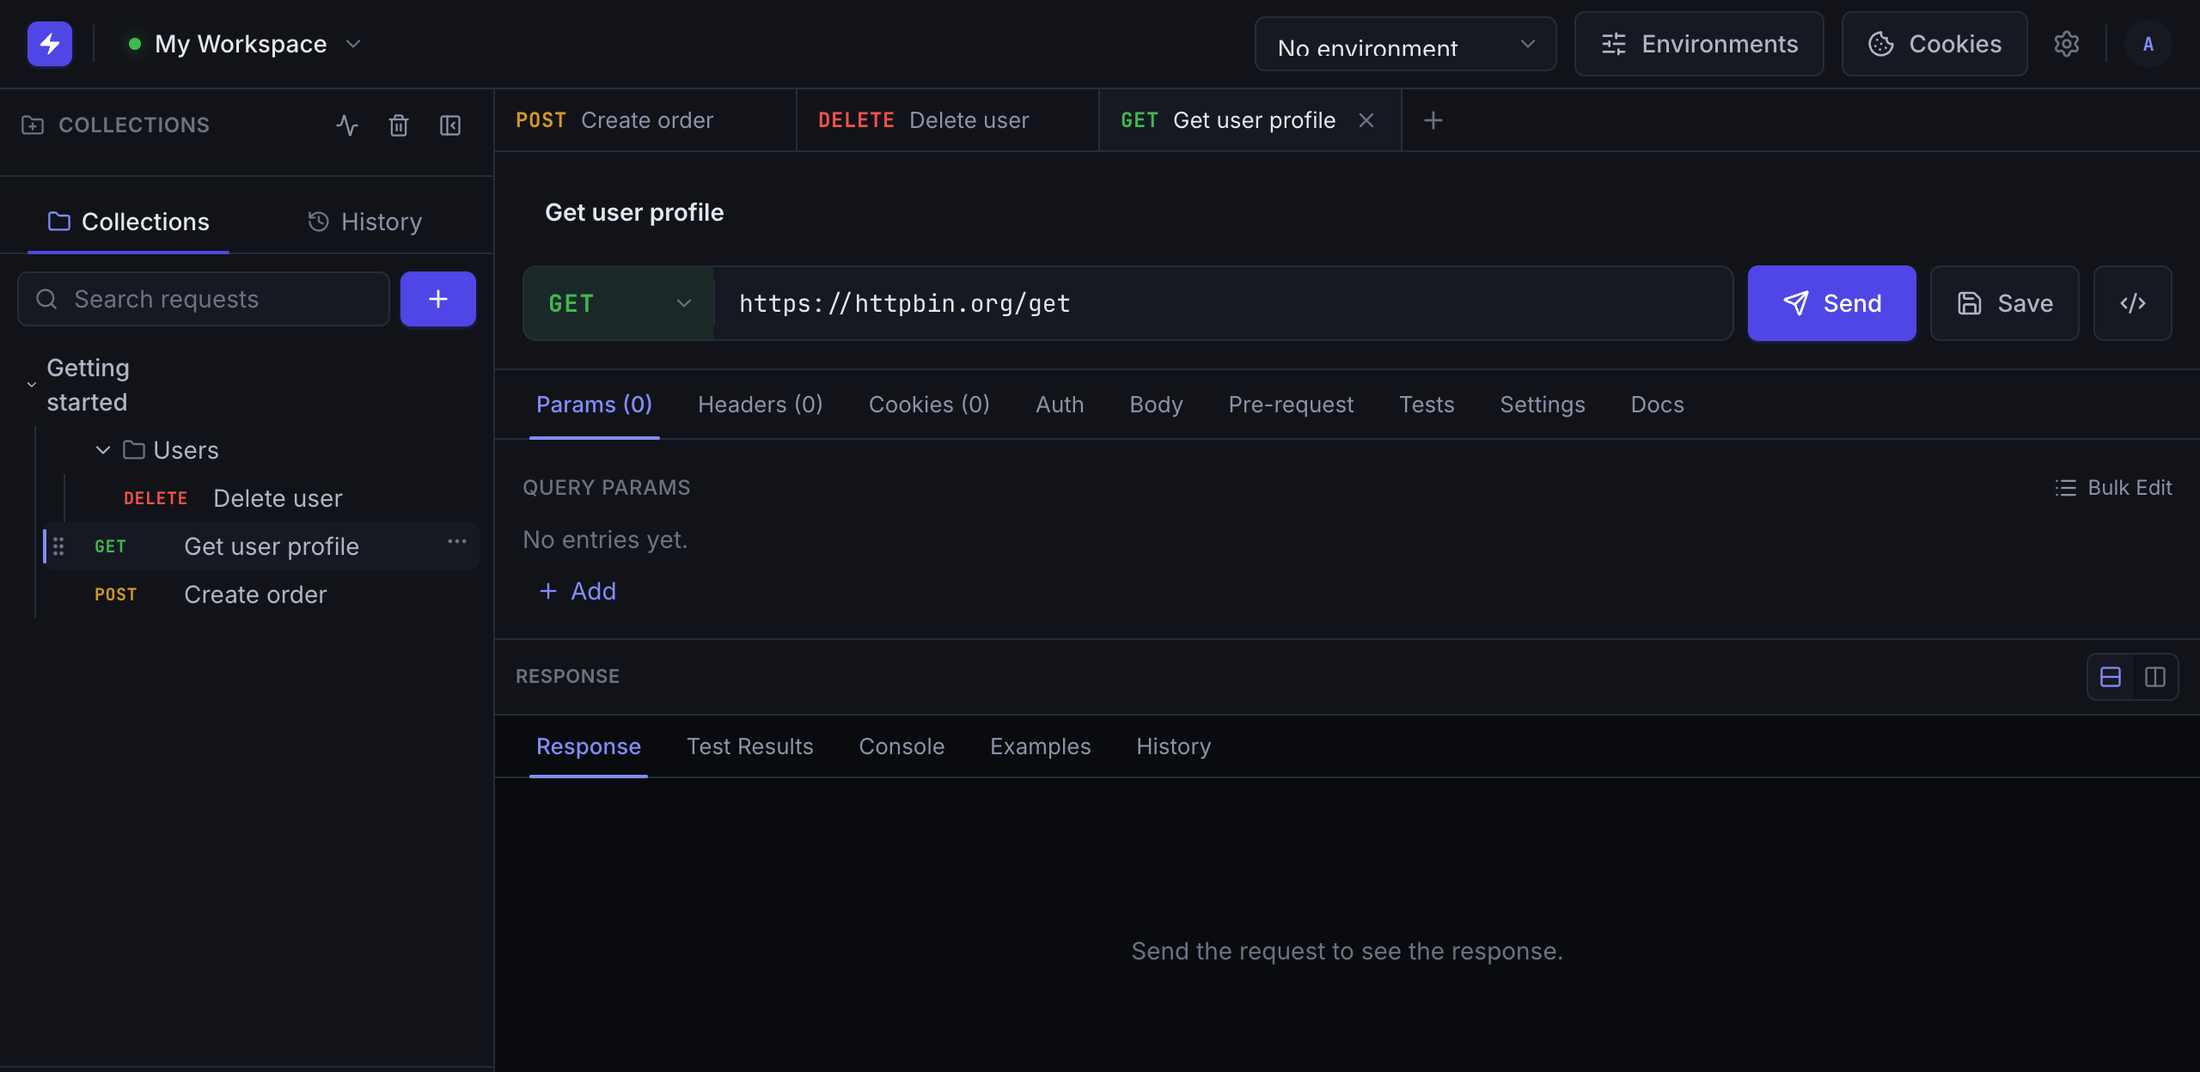Collapse the Getting started collection
2200x1072 pixels.
pyautogui.click(x=31, y=385)
